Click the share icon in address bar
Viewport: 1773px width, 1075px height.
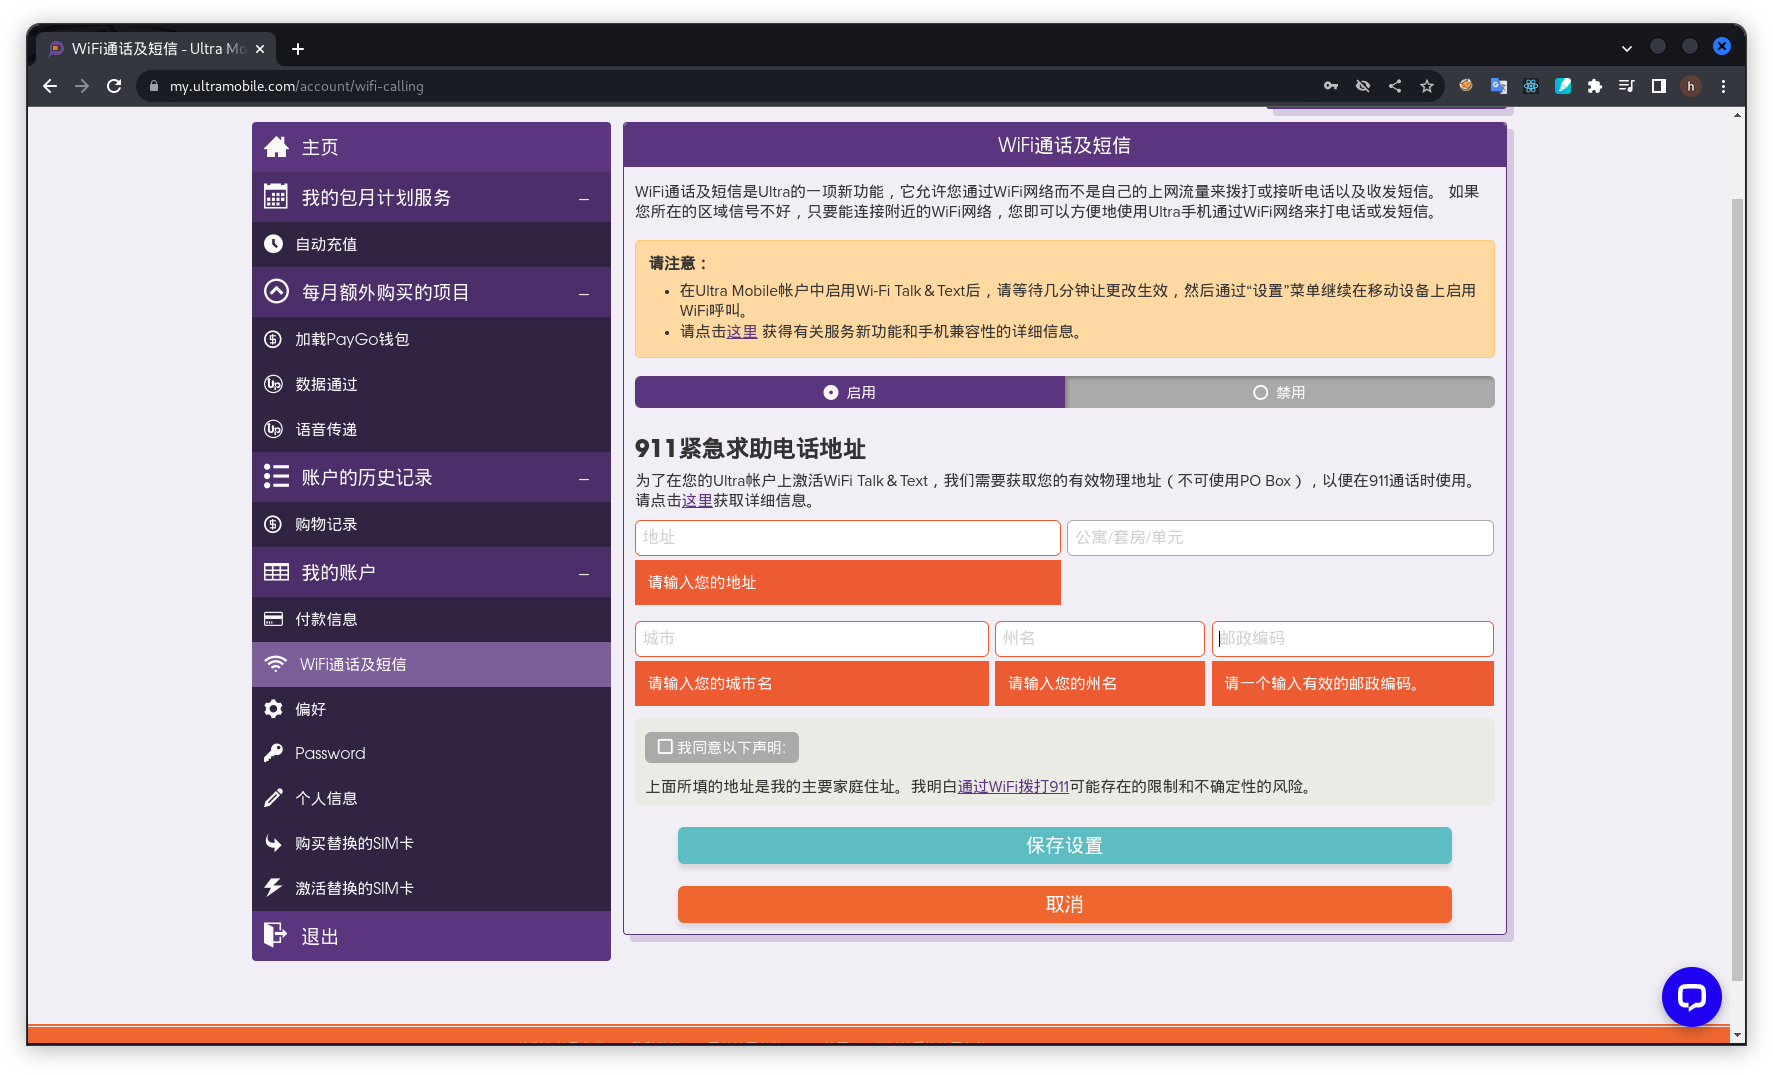point(1395,86)
